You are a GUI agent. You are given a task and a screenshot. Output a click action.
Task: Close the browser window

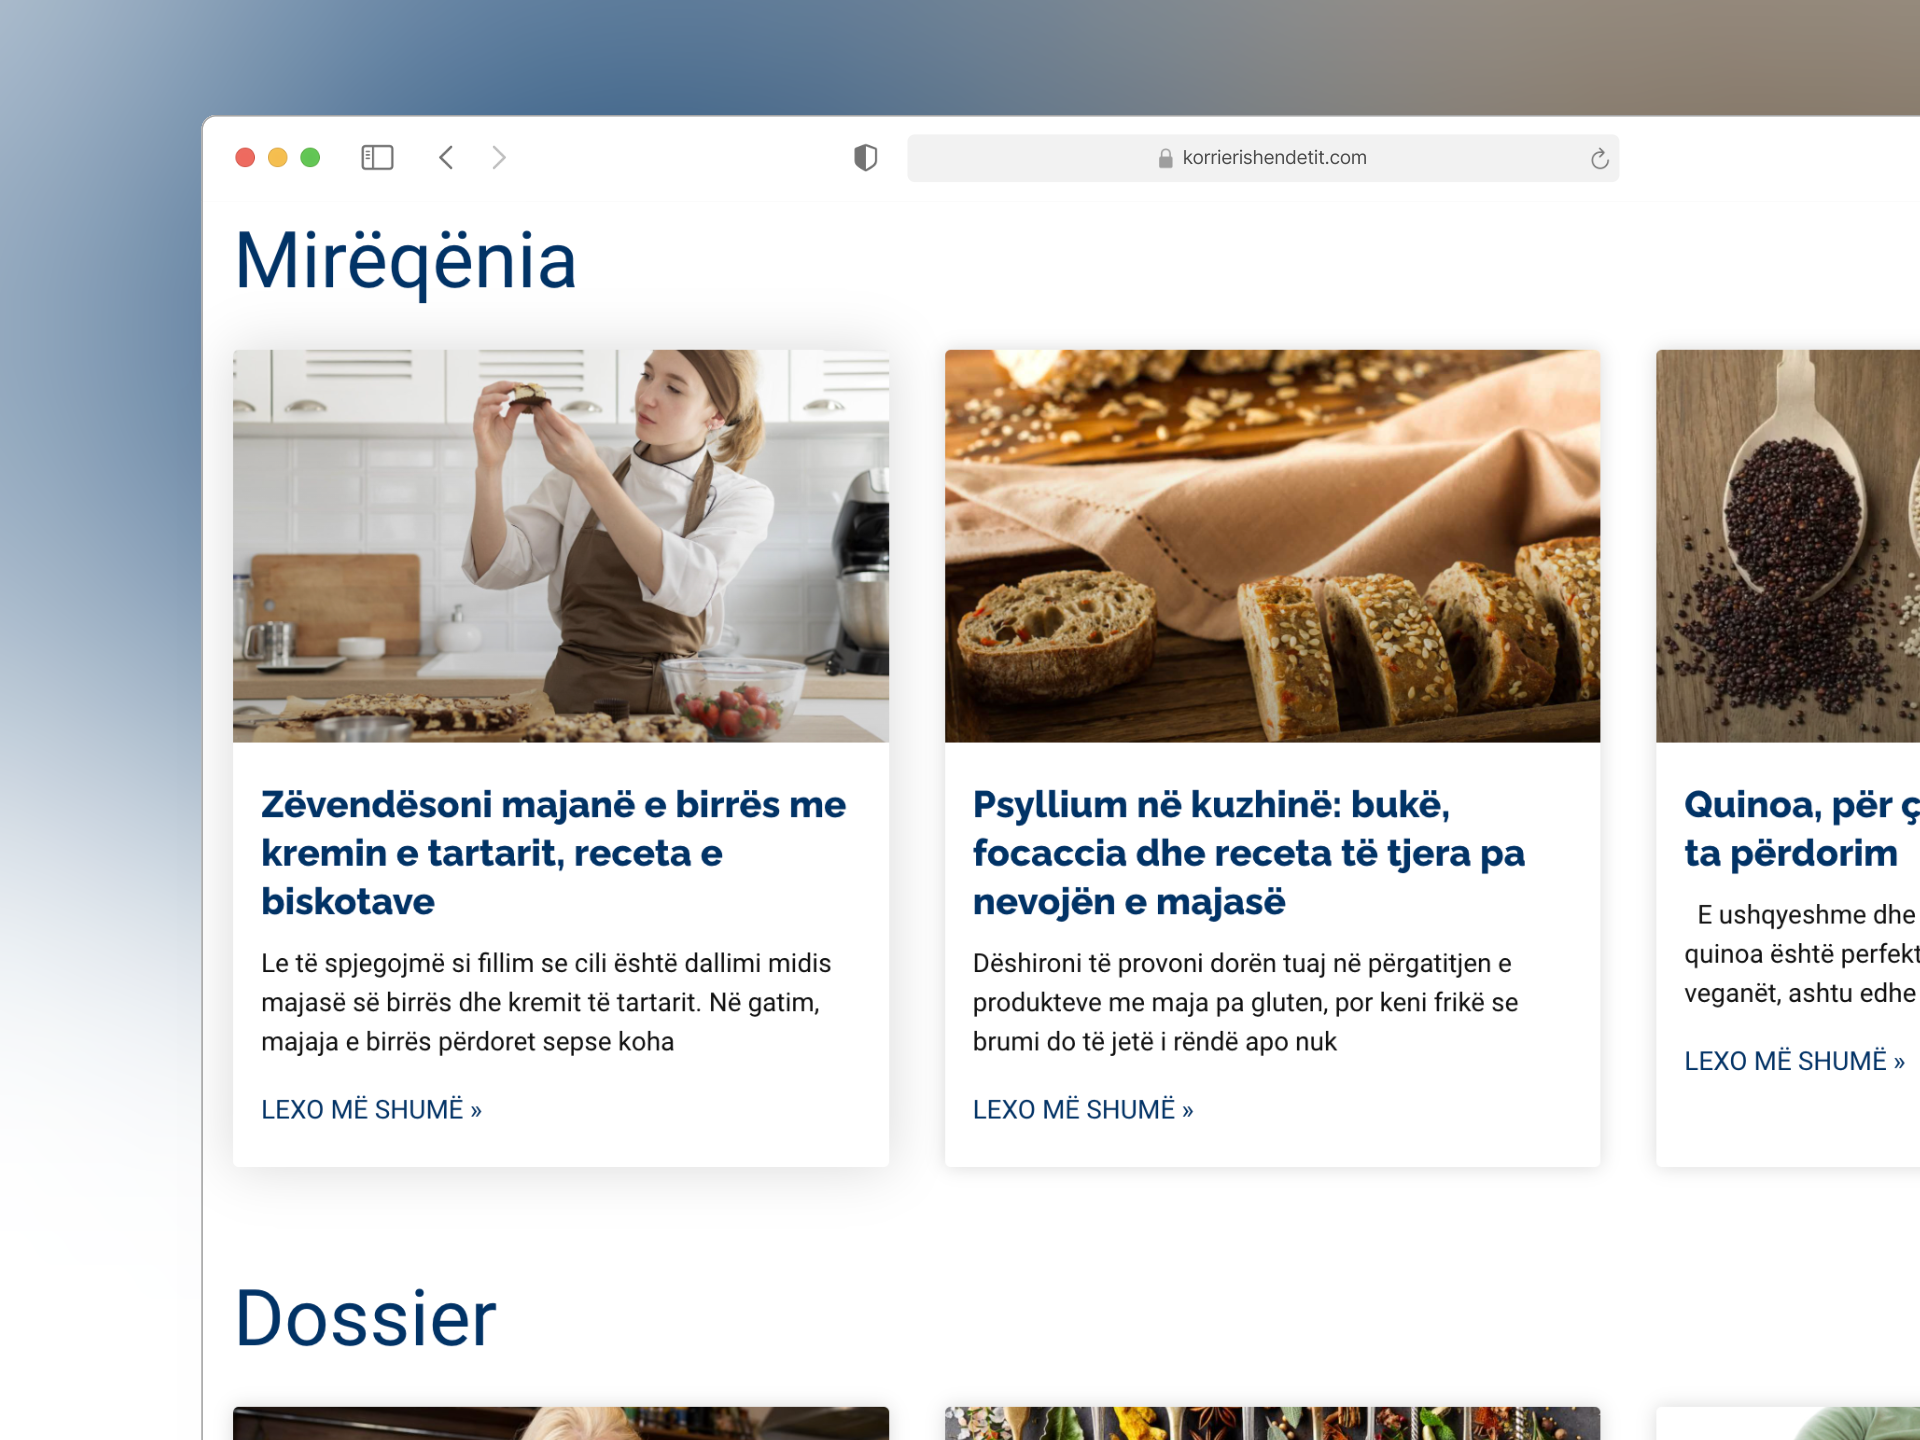point(245,157)
